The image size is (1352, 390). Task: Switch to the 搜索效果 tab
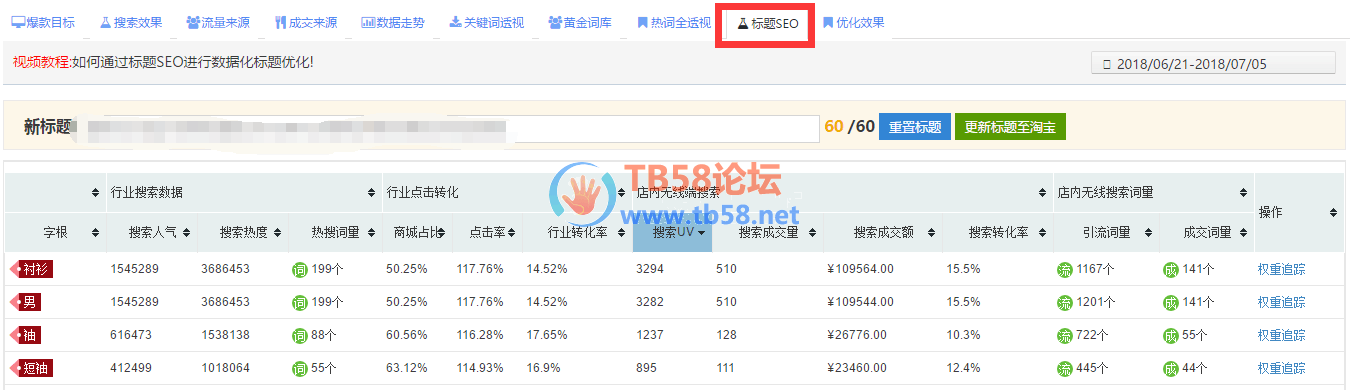(x=130, y=22)
